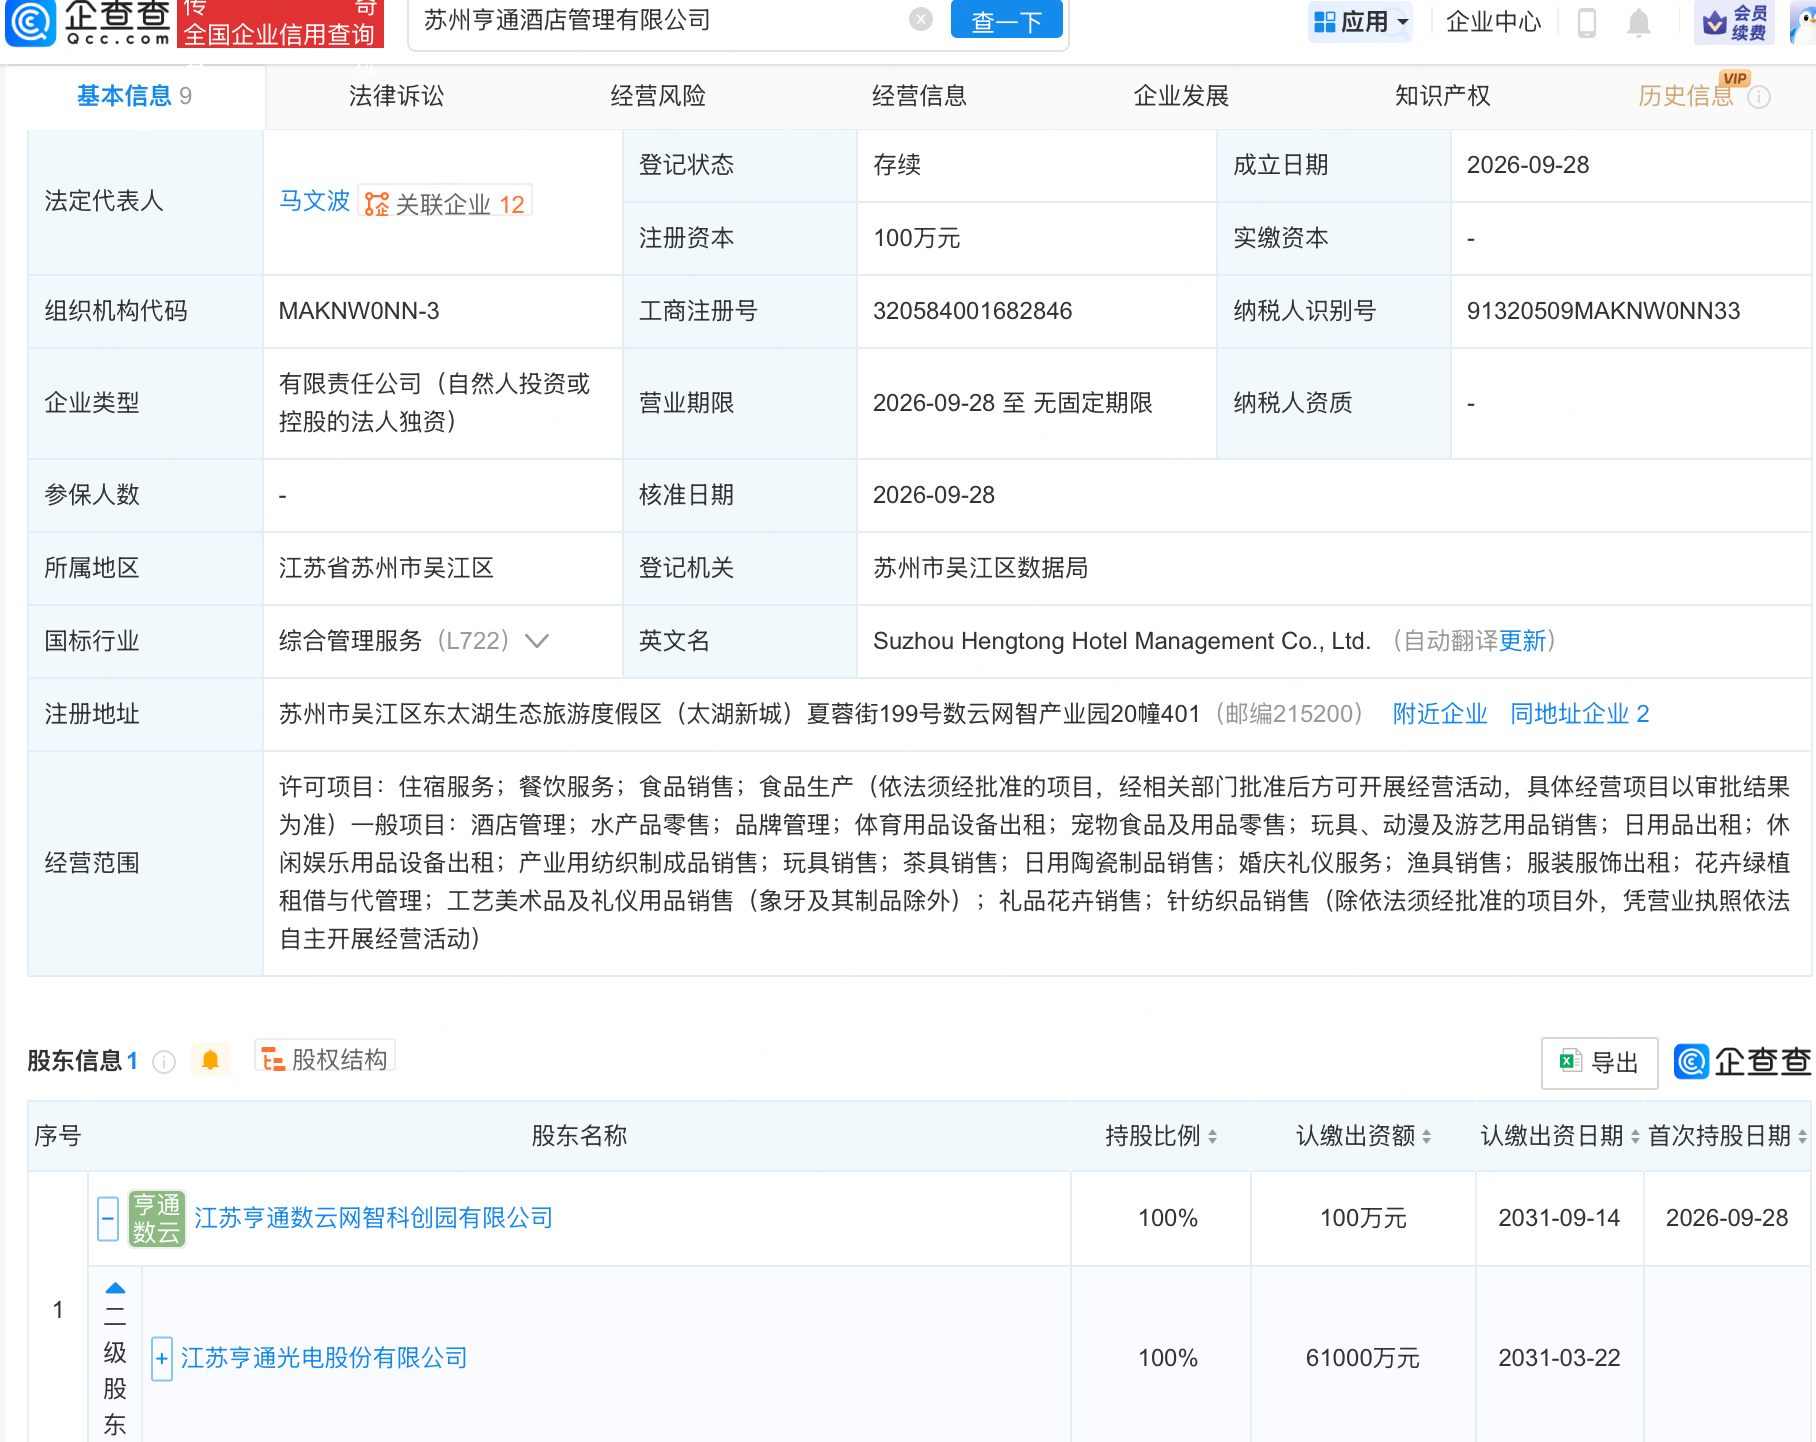
Task: Click the 全国企业信用查询 red banner
Action: pos(280,24)
